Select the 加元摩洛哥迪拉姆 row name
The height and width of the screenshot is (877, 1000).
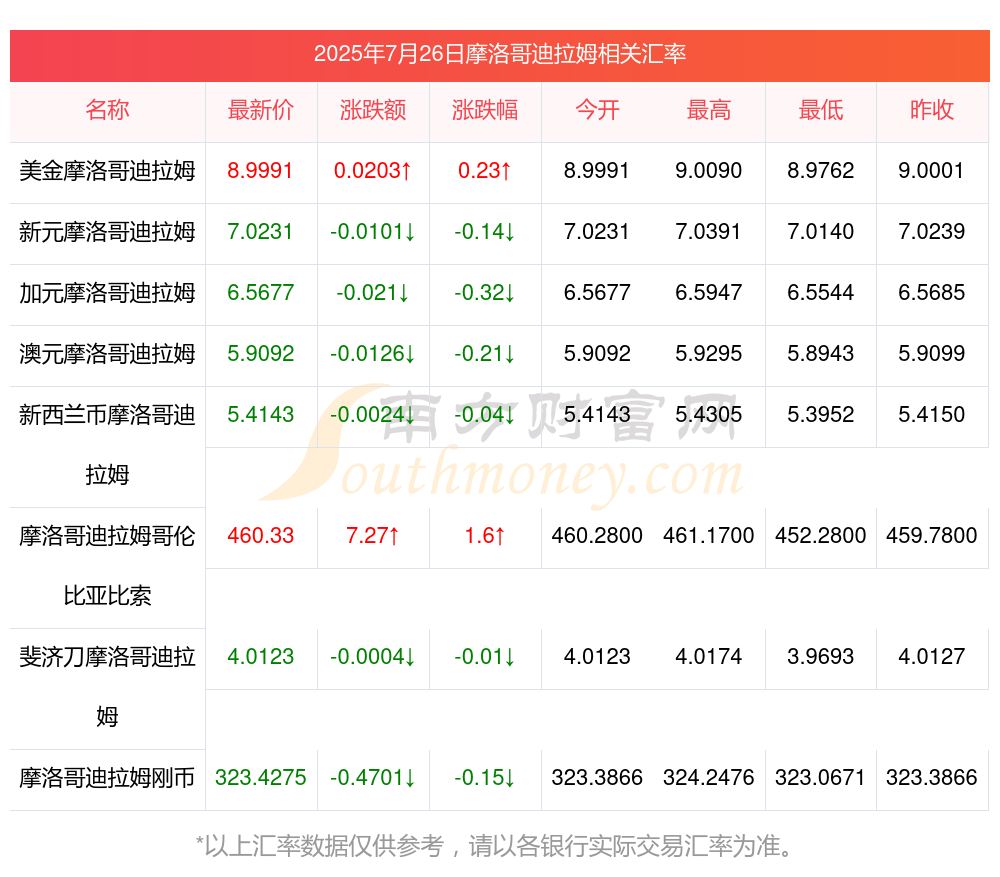click(107, 293)
